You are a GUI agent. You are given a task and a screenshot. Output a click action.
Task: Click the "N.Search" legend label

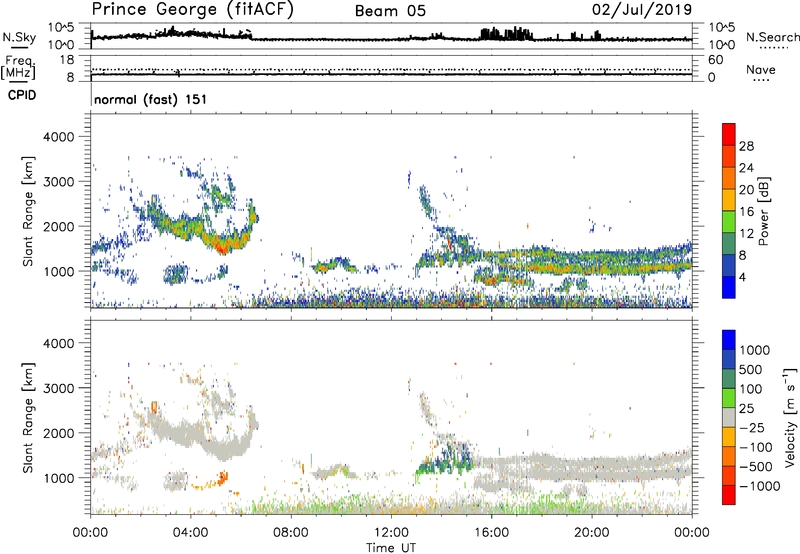point(773,37)
